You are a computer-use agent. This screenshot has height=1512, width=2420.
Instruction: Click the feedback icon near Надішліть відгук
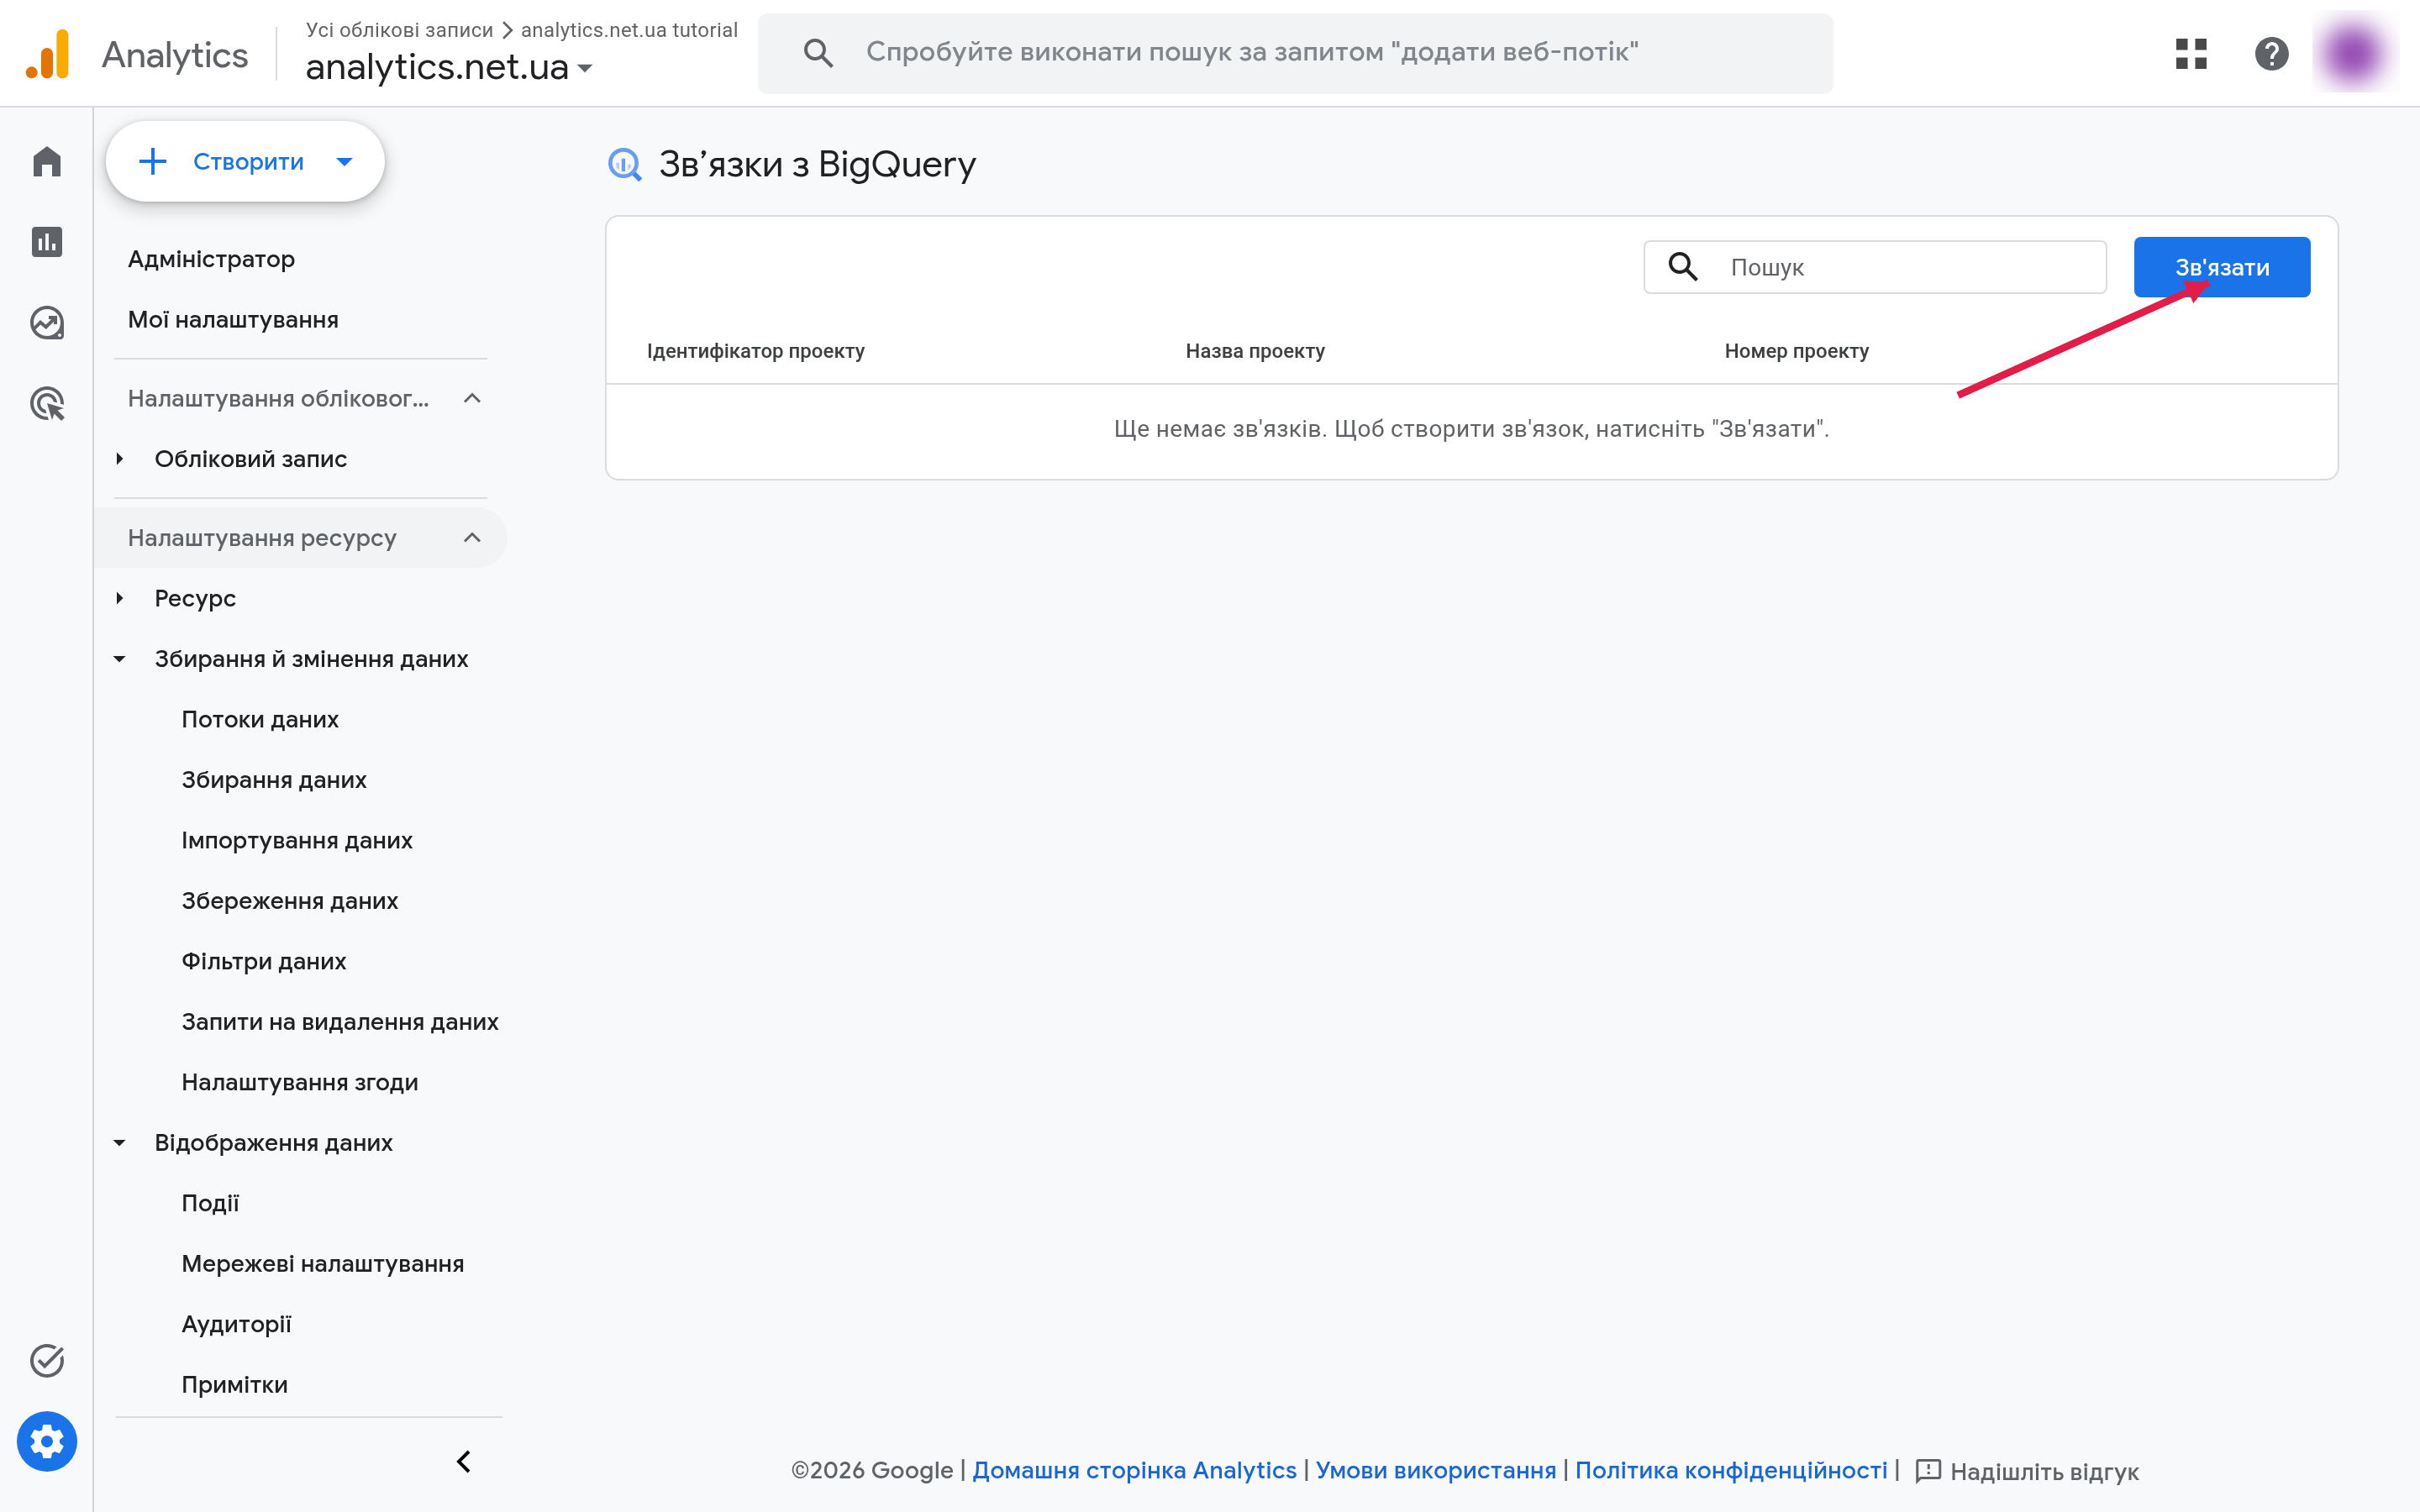(1927, 1471)
